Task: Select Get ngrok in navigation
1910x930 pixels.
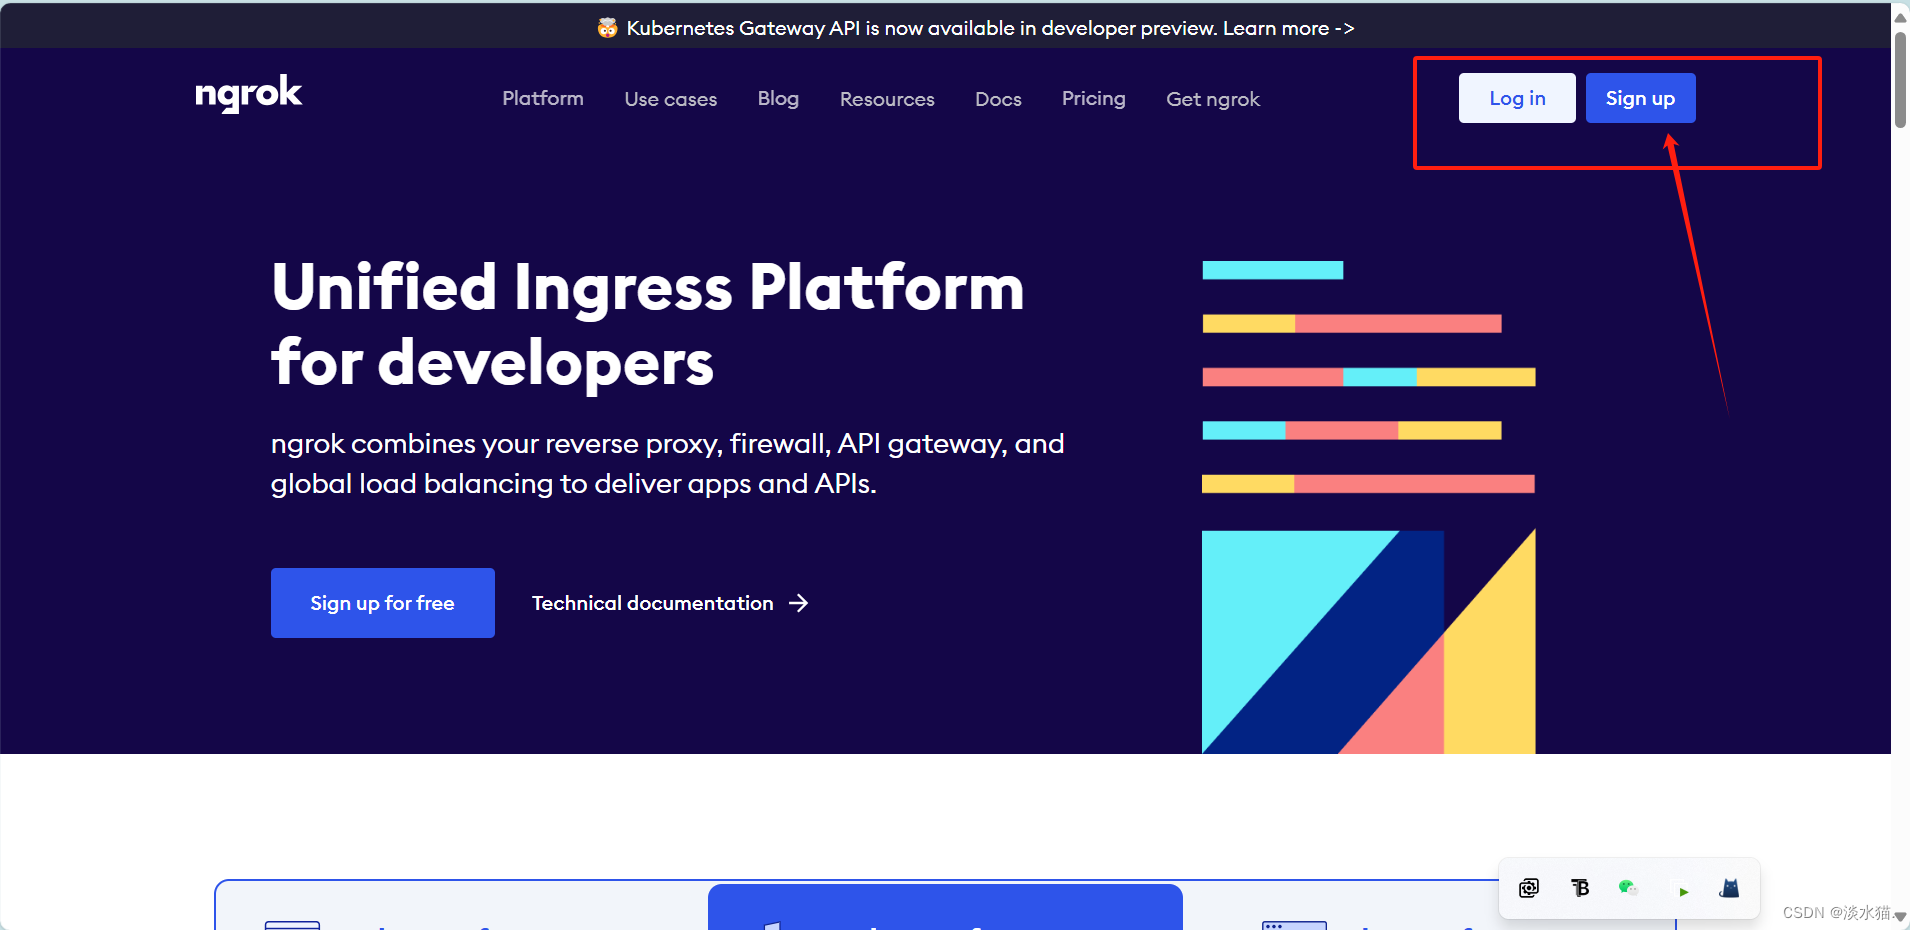Action: (1213, 99)
